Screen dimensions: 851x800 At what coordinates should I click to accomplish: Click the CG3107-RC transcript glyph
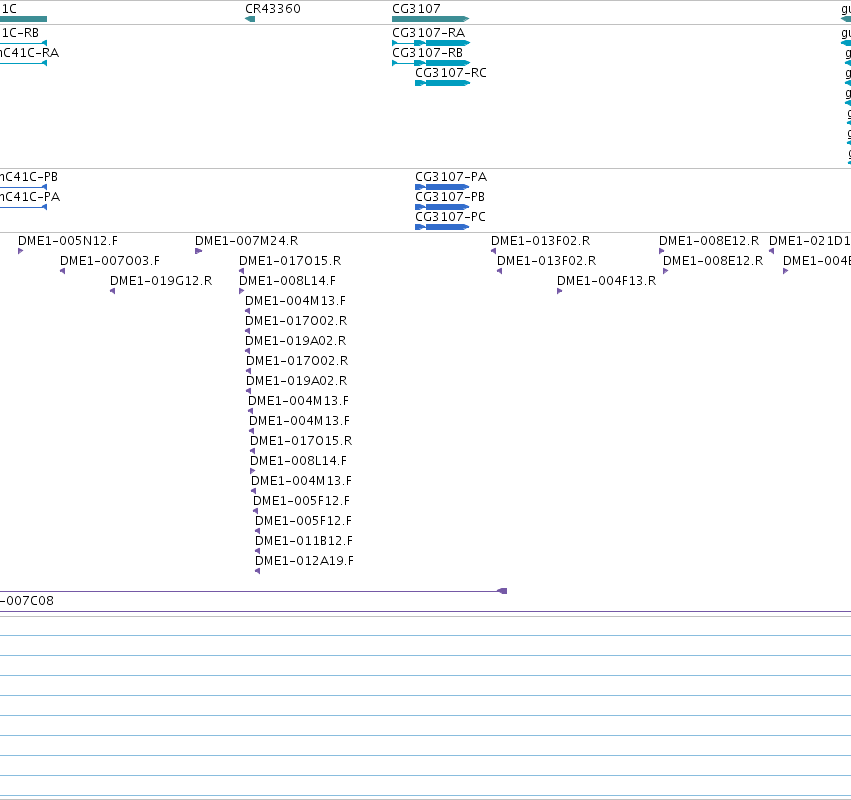pos(442,83)
